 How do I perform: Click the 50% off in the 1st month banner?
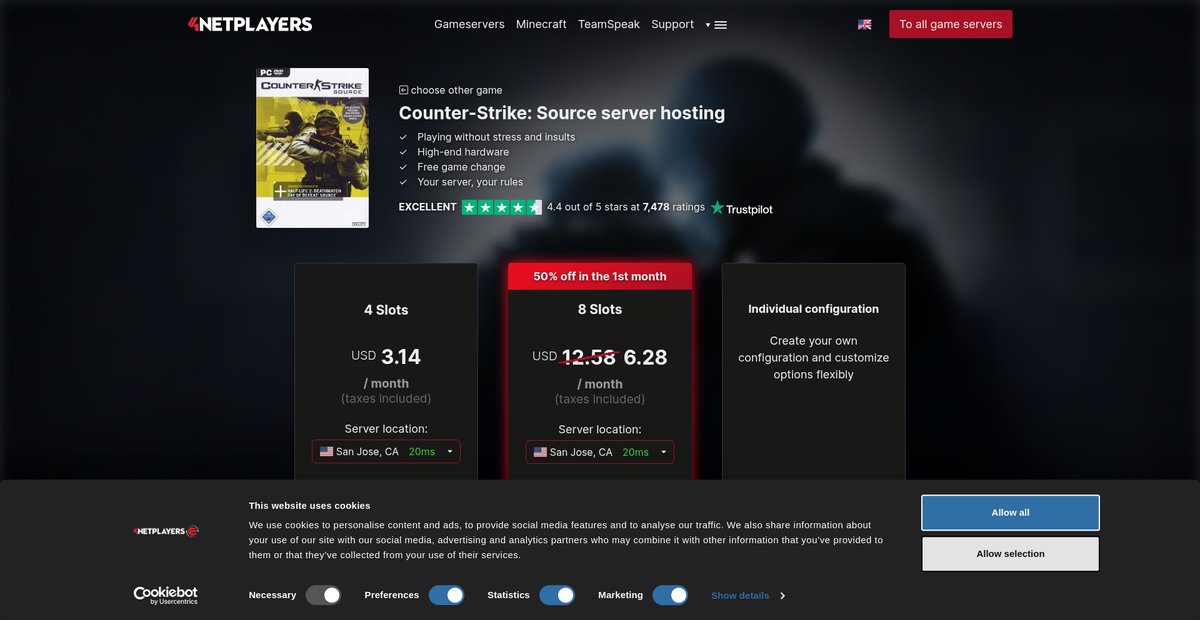tap(600, 276)
